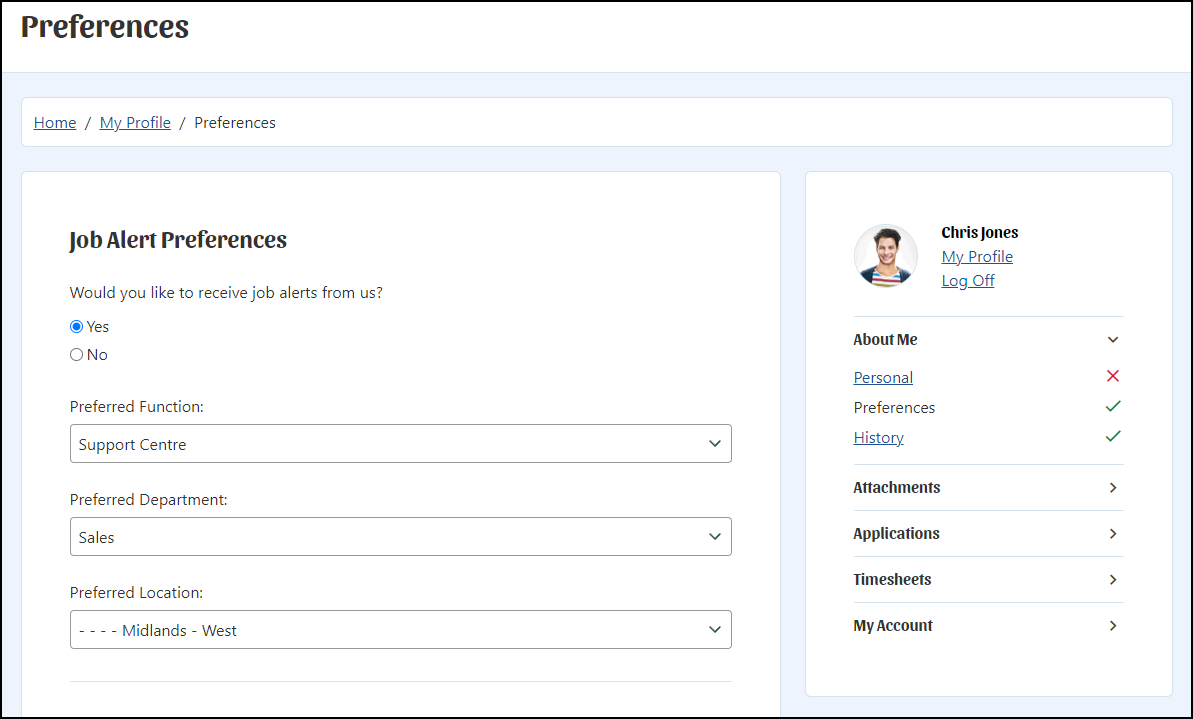Click the Log Off link
The width and height of the screenshot is (1193, 719).
pos(967,280)
